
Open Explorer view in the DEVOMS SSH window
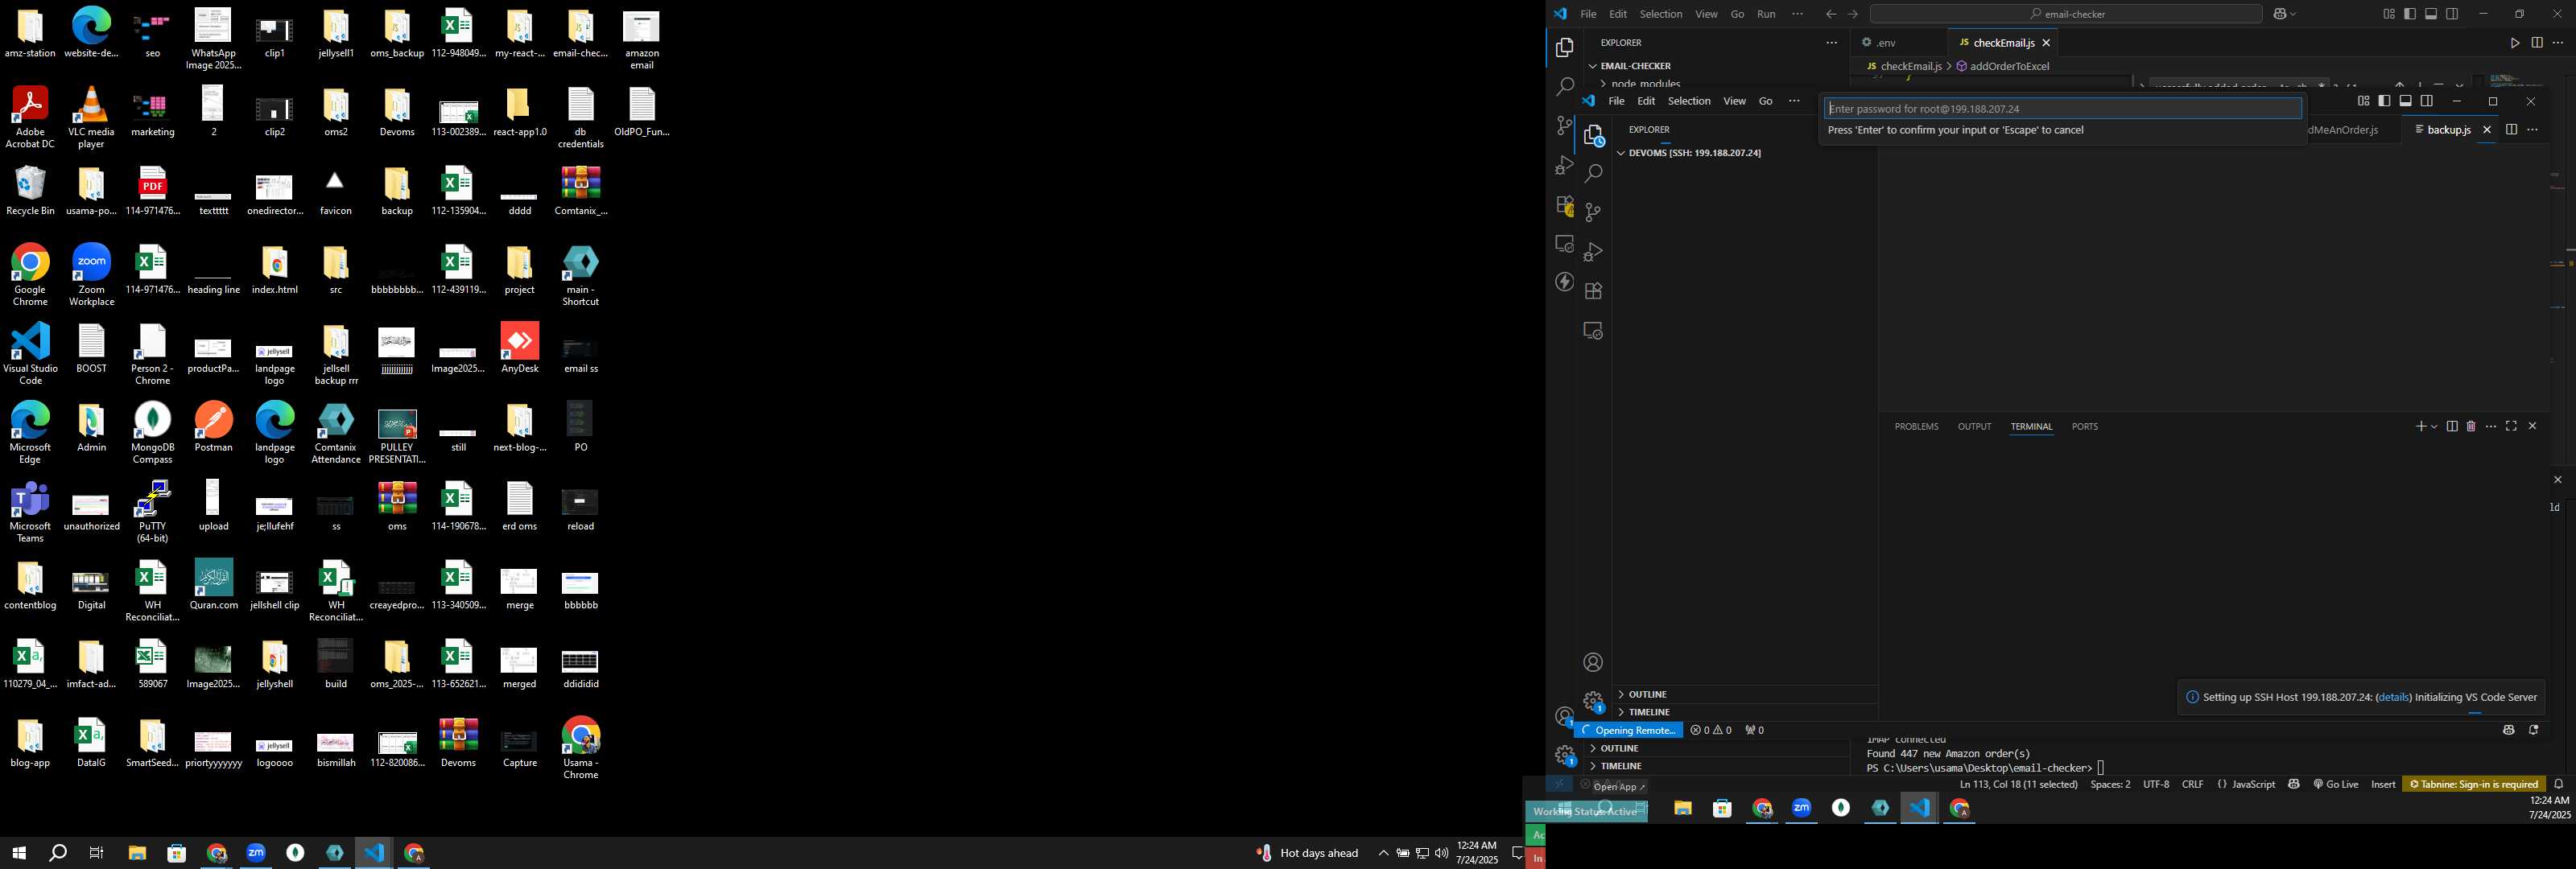[1593, 136]
